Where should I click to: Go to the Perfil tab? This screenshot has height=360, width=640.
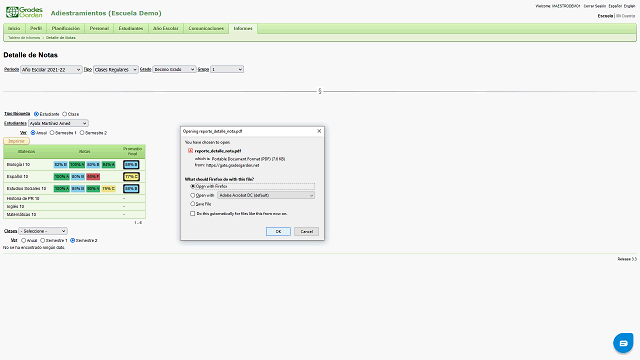pyautogui.click(x=36, y=28)
